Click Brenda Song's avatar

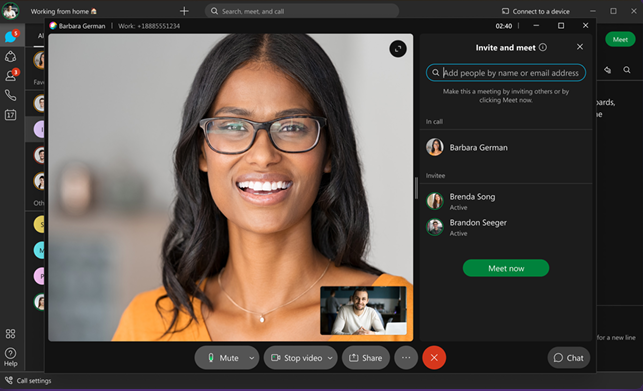(x=435, y=201)
